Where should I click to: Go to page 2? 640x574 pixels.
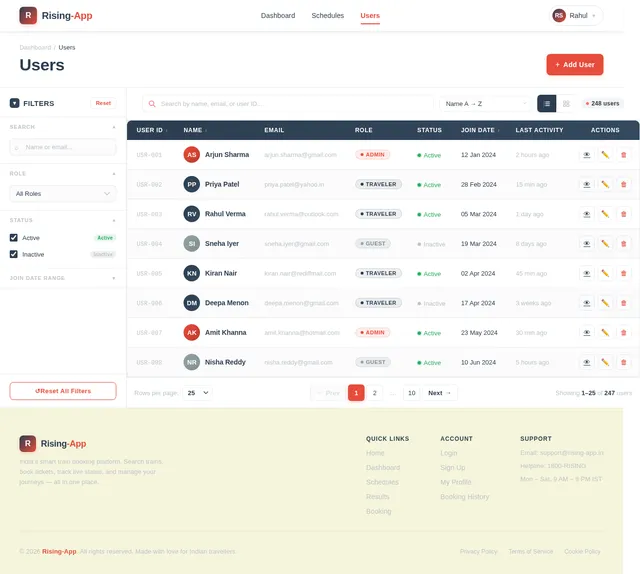pos(374,393)
